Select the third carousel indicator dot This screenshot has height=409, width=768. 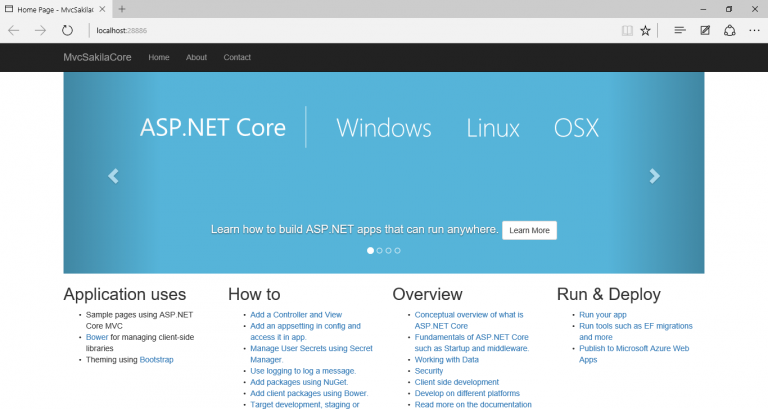tap(389, 250)
